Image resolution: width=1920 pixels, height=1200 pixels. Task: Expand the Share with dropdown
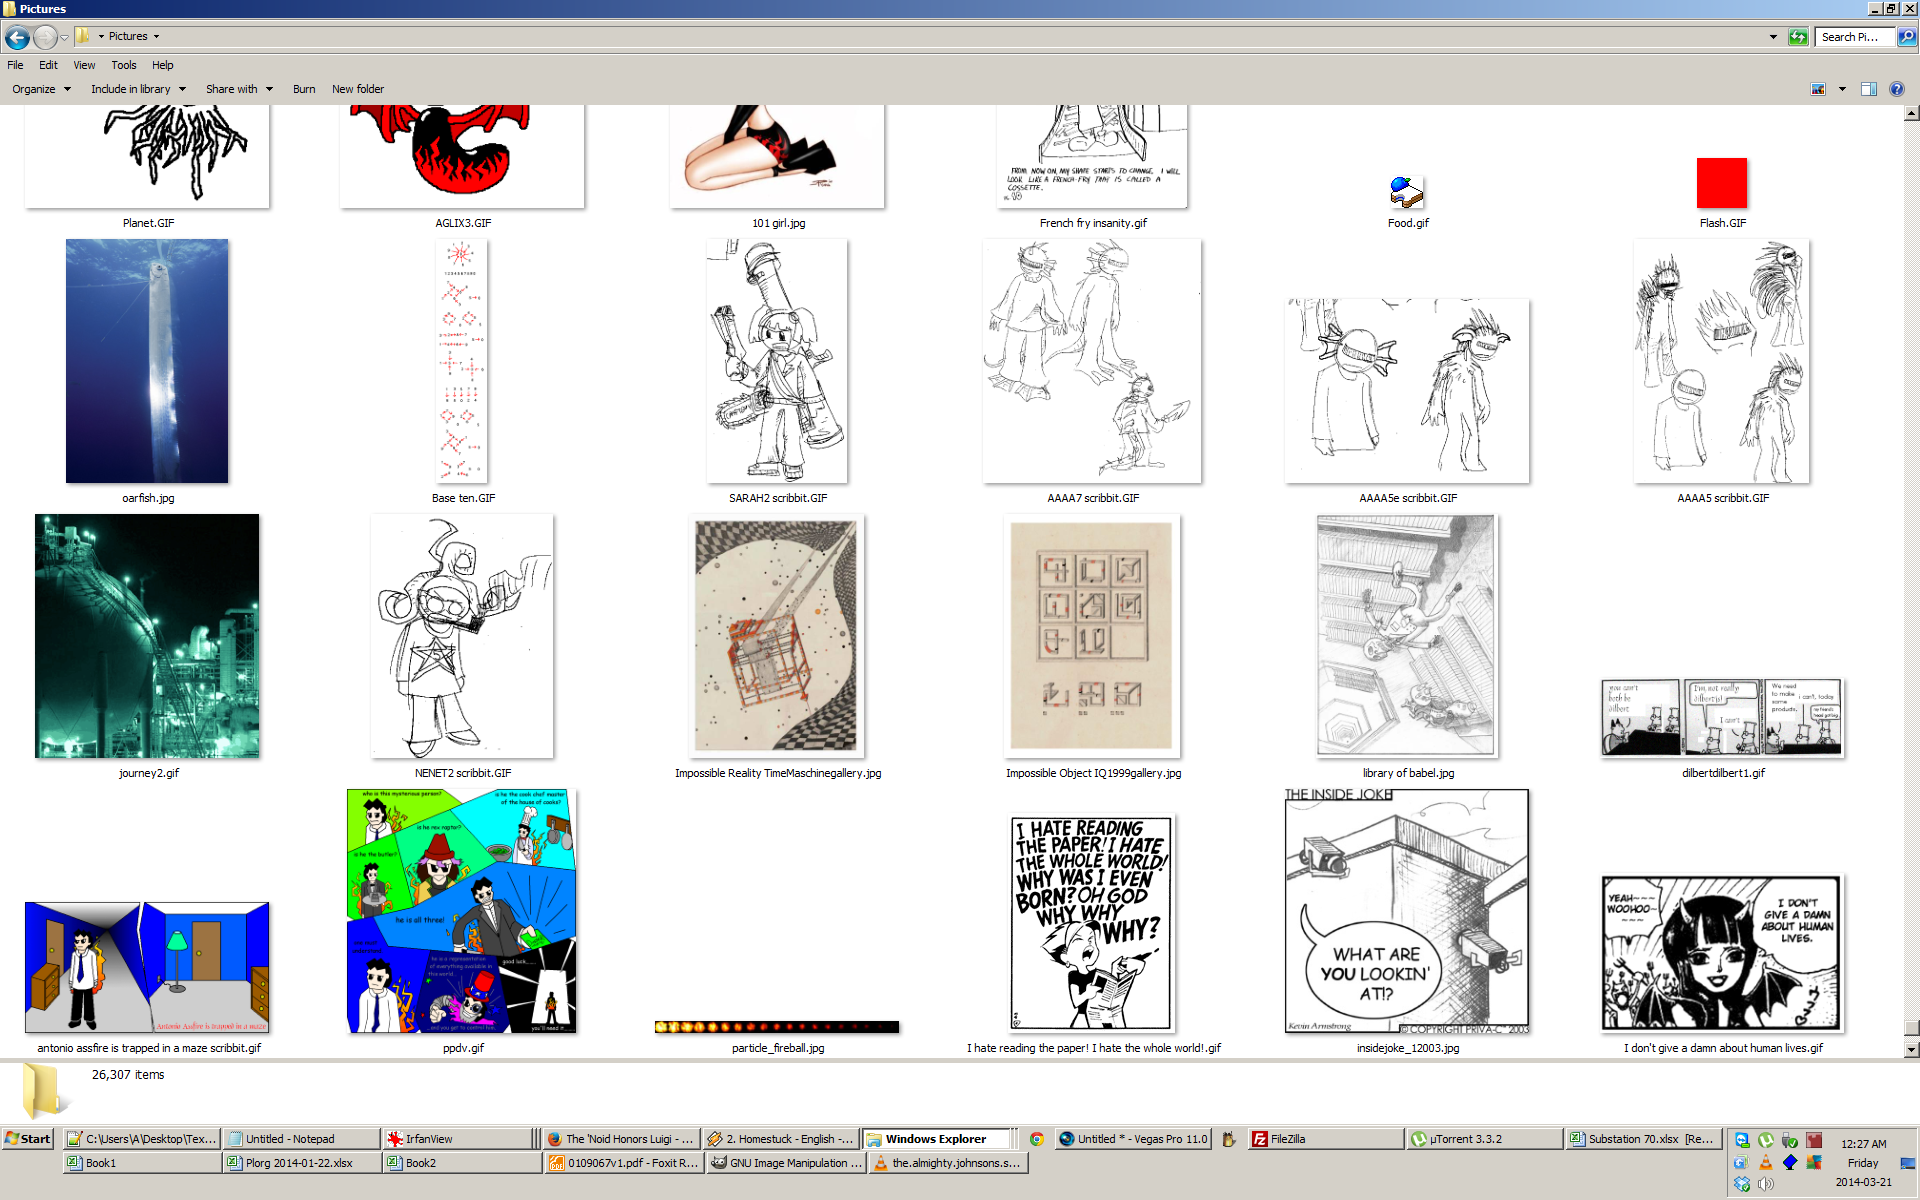click(x=239, y=89)
